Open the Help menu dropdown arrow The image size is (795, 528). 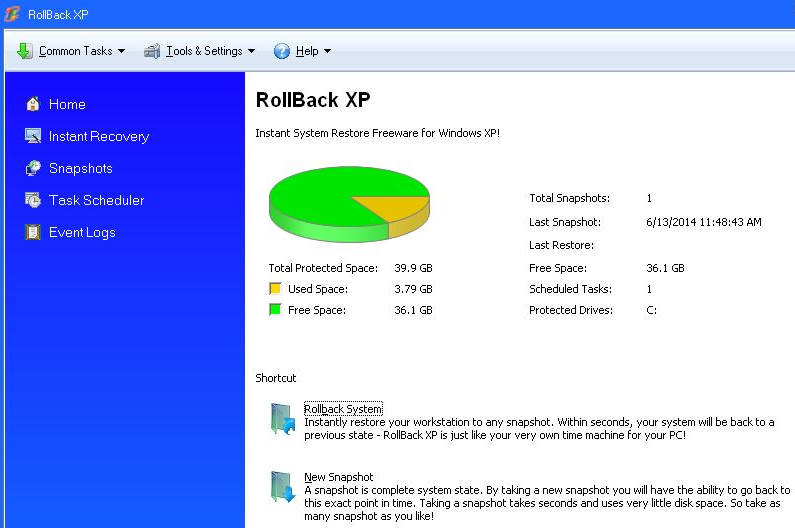click(328, 52)
